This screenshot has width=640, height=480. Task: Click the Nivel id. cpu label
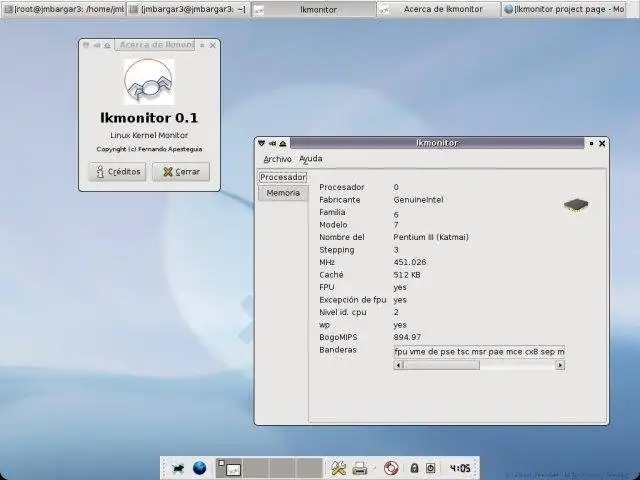point(343,312)
